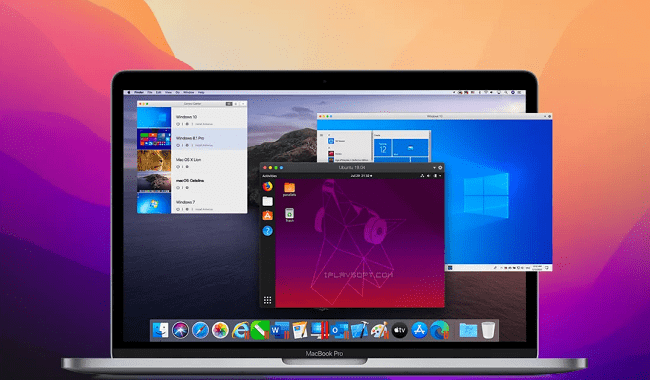Open Edit menu in menu bar
650x380 pixels.
click(158, 92)
